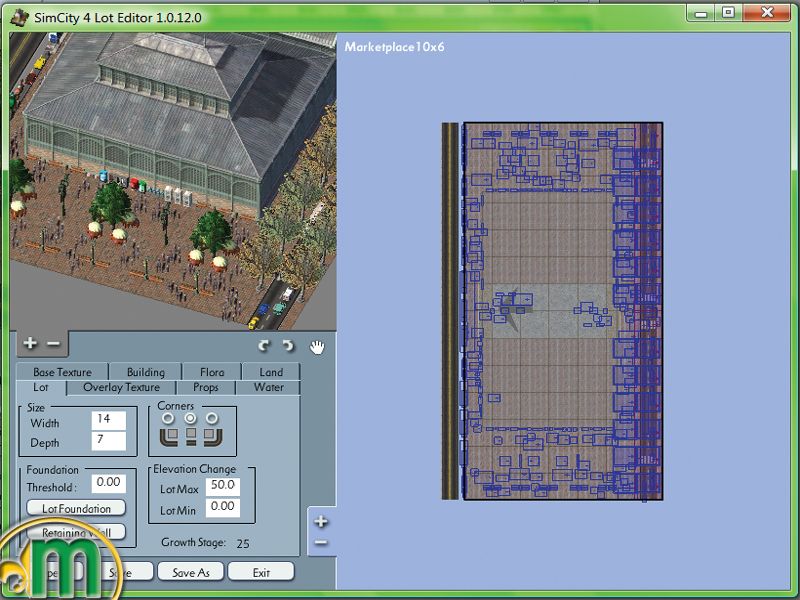Screen dimensions: 800x600
Task: Zoom out the 3D preview with minus
Action: coord(53,343)
